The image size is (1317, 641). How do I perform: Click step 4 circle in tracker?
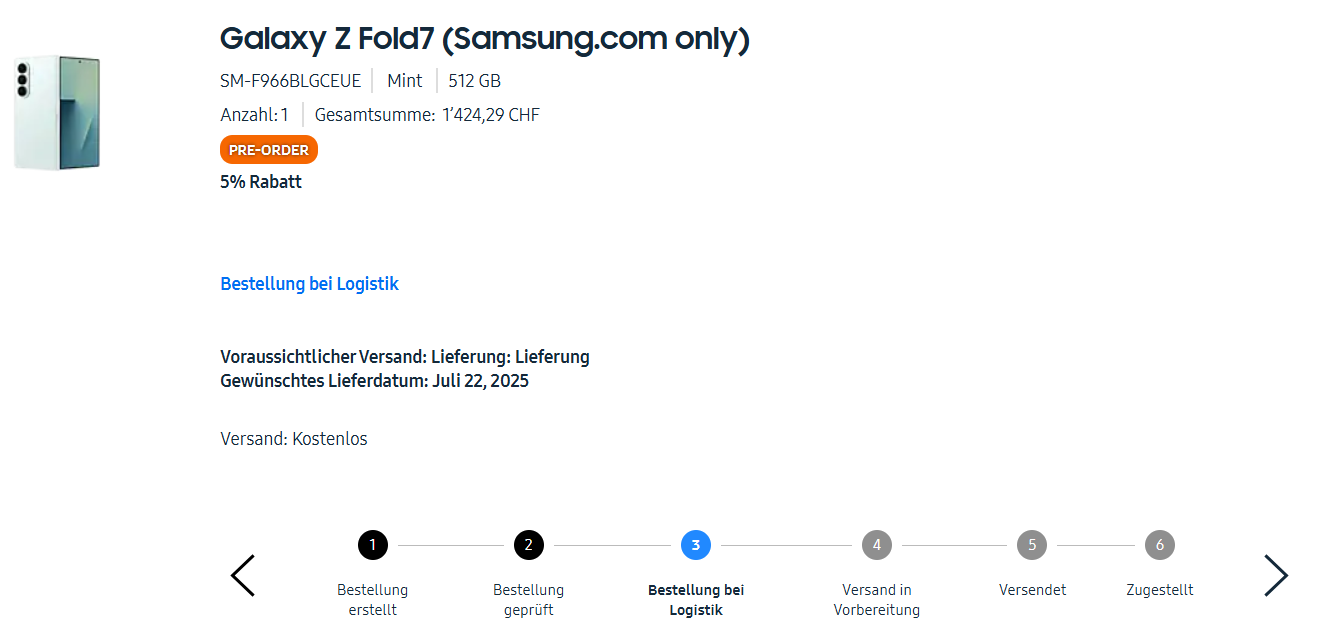point(876,545)
